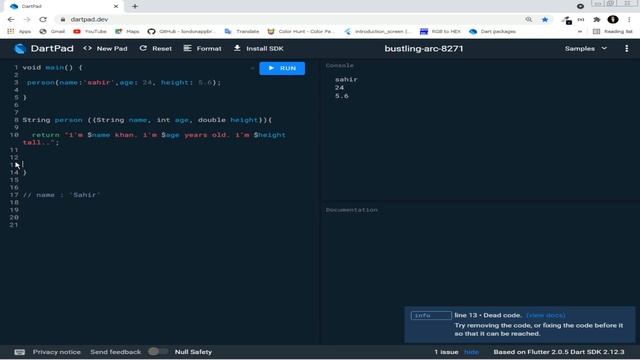This screenshot has height=360, width=640.
Task: Select the Console panel label
Action: point(340,65)
